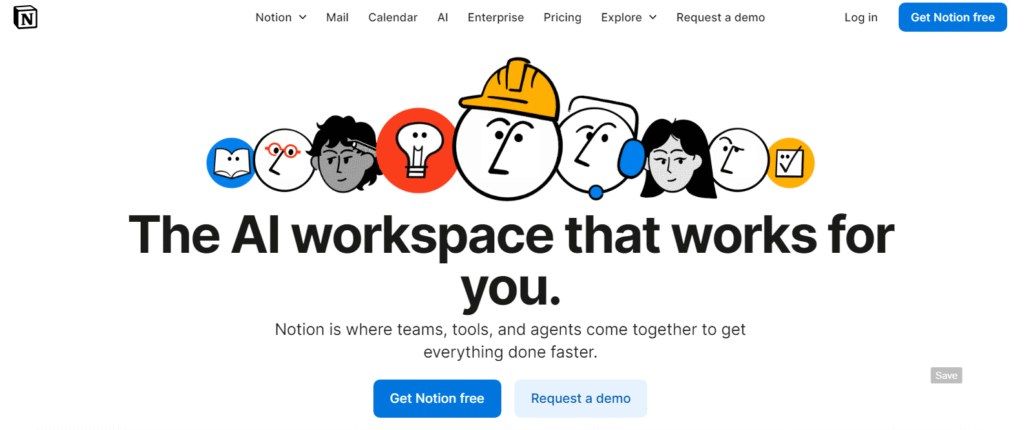Click the face wearing yellow hard hat
This screenshot has width=1024, height=430.
click(x=508, y=127)
